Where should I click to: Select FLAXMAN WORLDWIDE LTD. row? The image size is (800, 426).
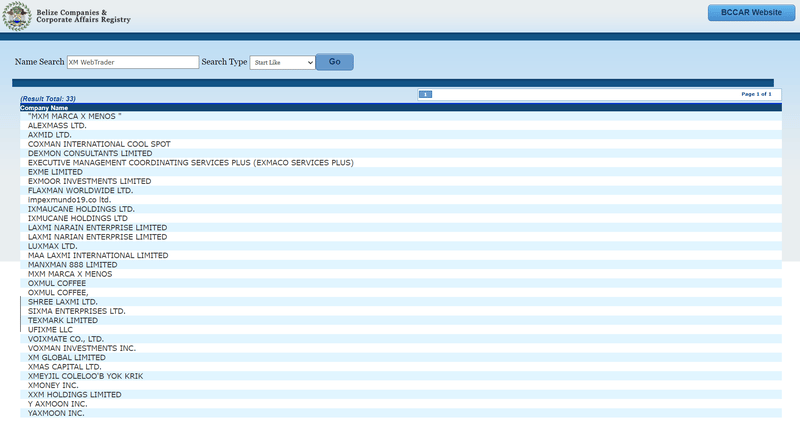pos(401,190)
